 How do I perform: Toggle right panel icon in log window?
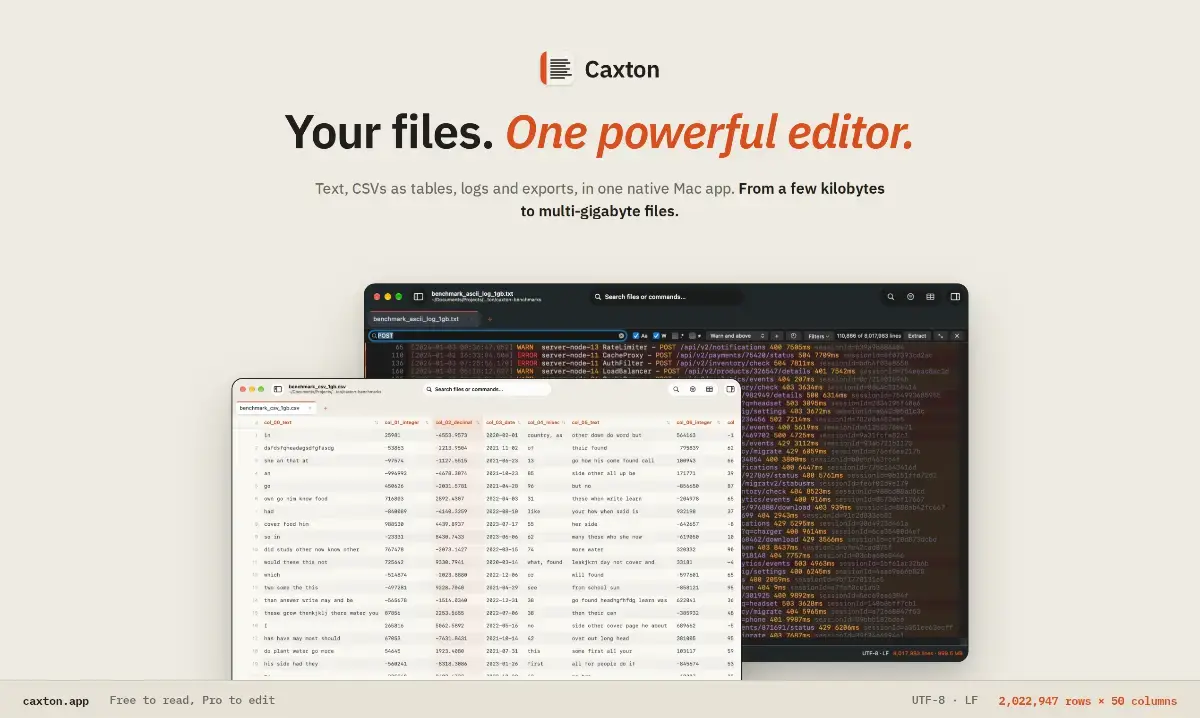(x=955, y=297)
